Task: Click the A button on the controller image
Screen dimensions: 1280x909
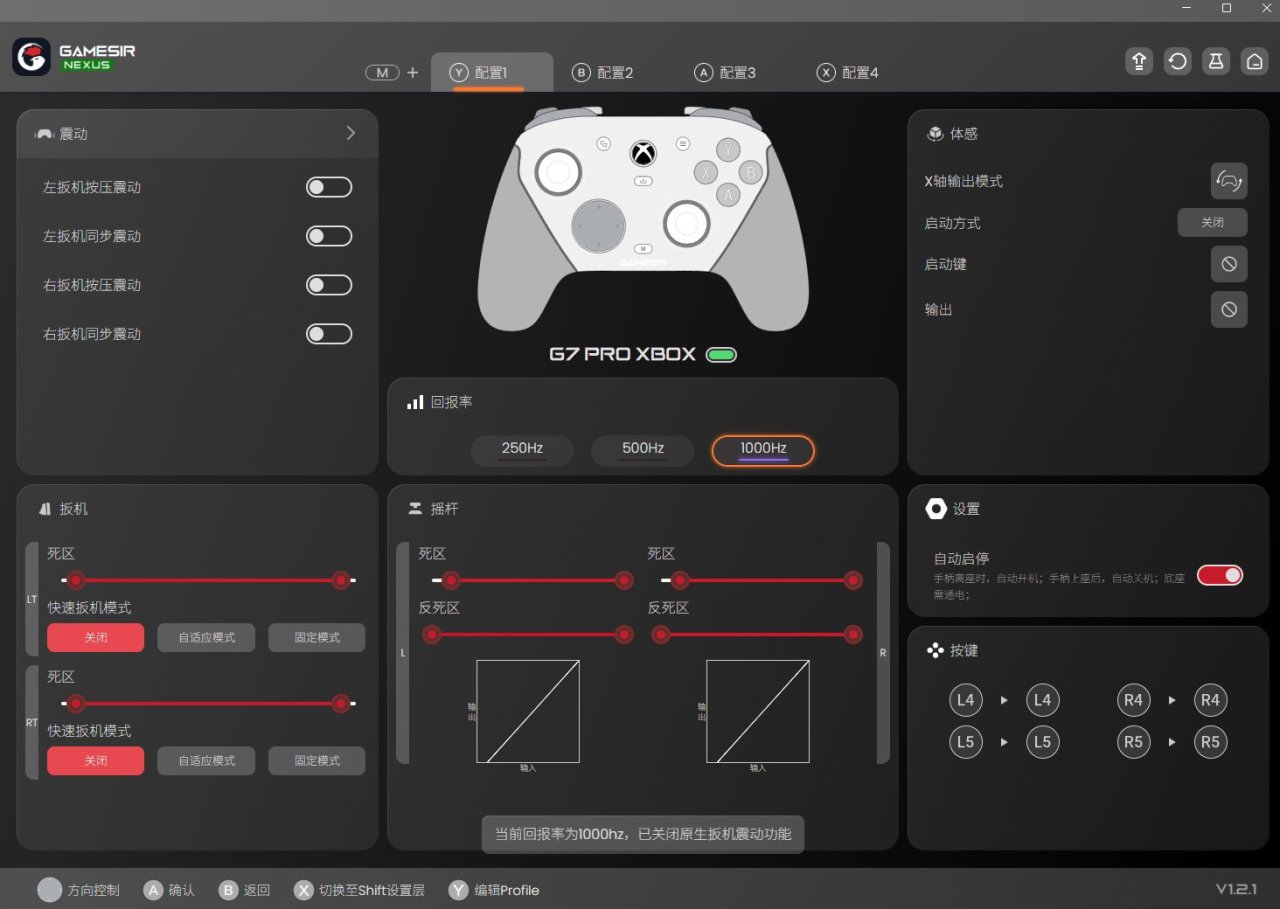Action: [x=729, y=193]
